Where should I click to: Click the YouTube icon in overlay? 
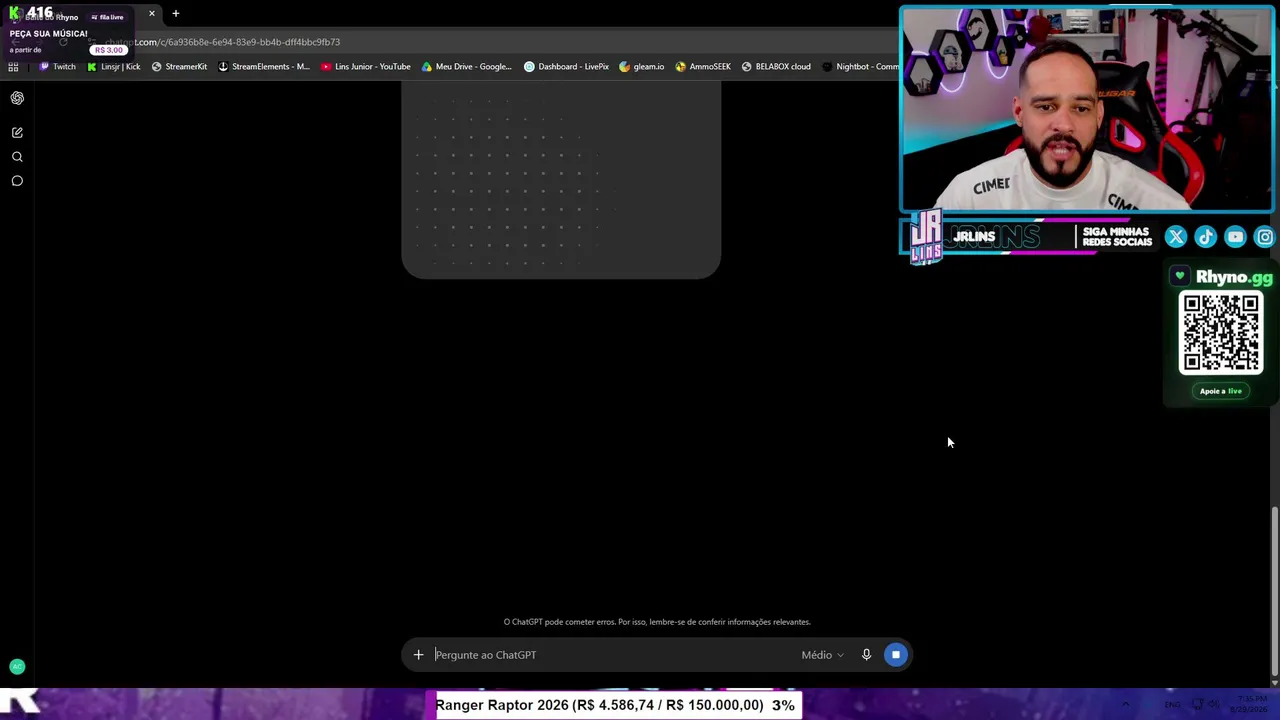coord(1235,237)
